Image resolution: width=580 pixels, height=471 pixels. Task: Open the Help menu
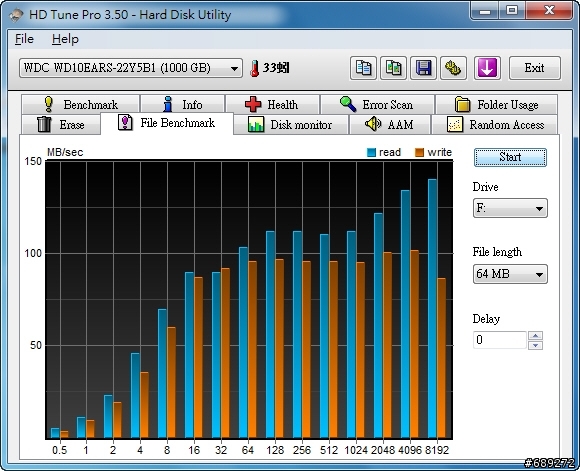(x=65, y=39)
